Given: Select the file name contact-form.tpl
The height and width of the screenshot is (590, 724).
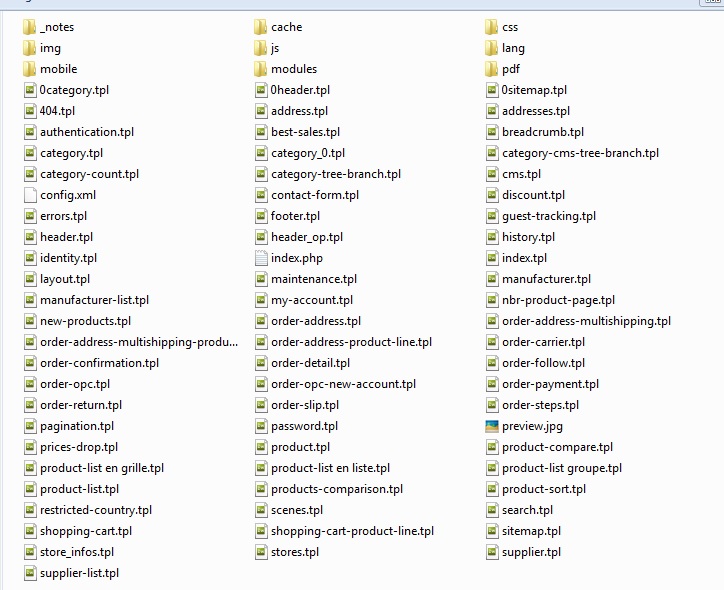Looking at the screenshot, I should pyautogui.click(x=315, y=195).
